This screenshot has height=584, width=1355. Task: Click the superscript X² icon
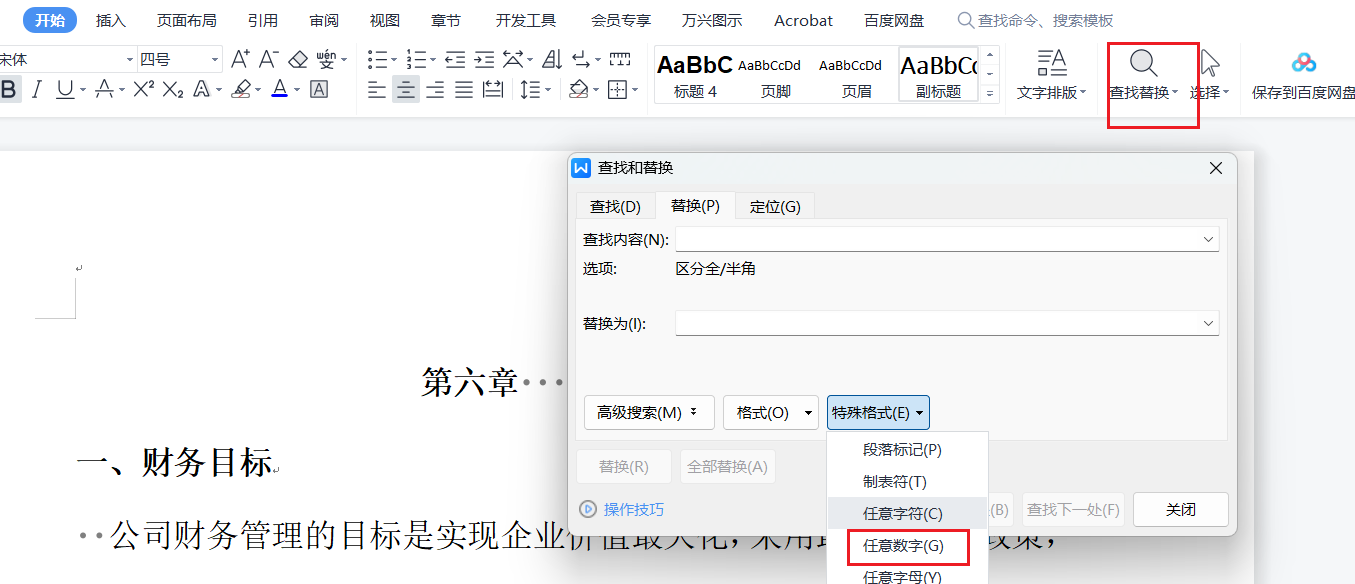(143, 90)
